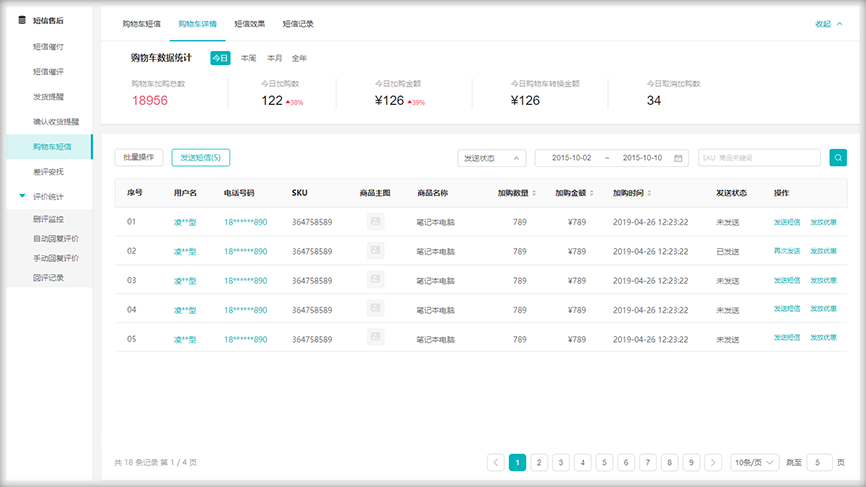Click end date 2015-10-10 field
Screen dimensions: 866x487
pos(642,158)
